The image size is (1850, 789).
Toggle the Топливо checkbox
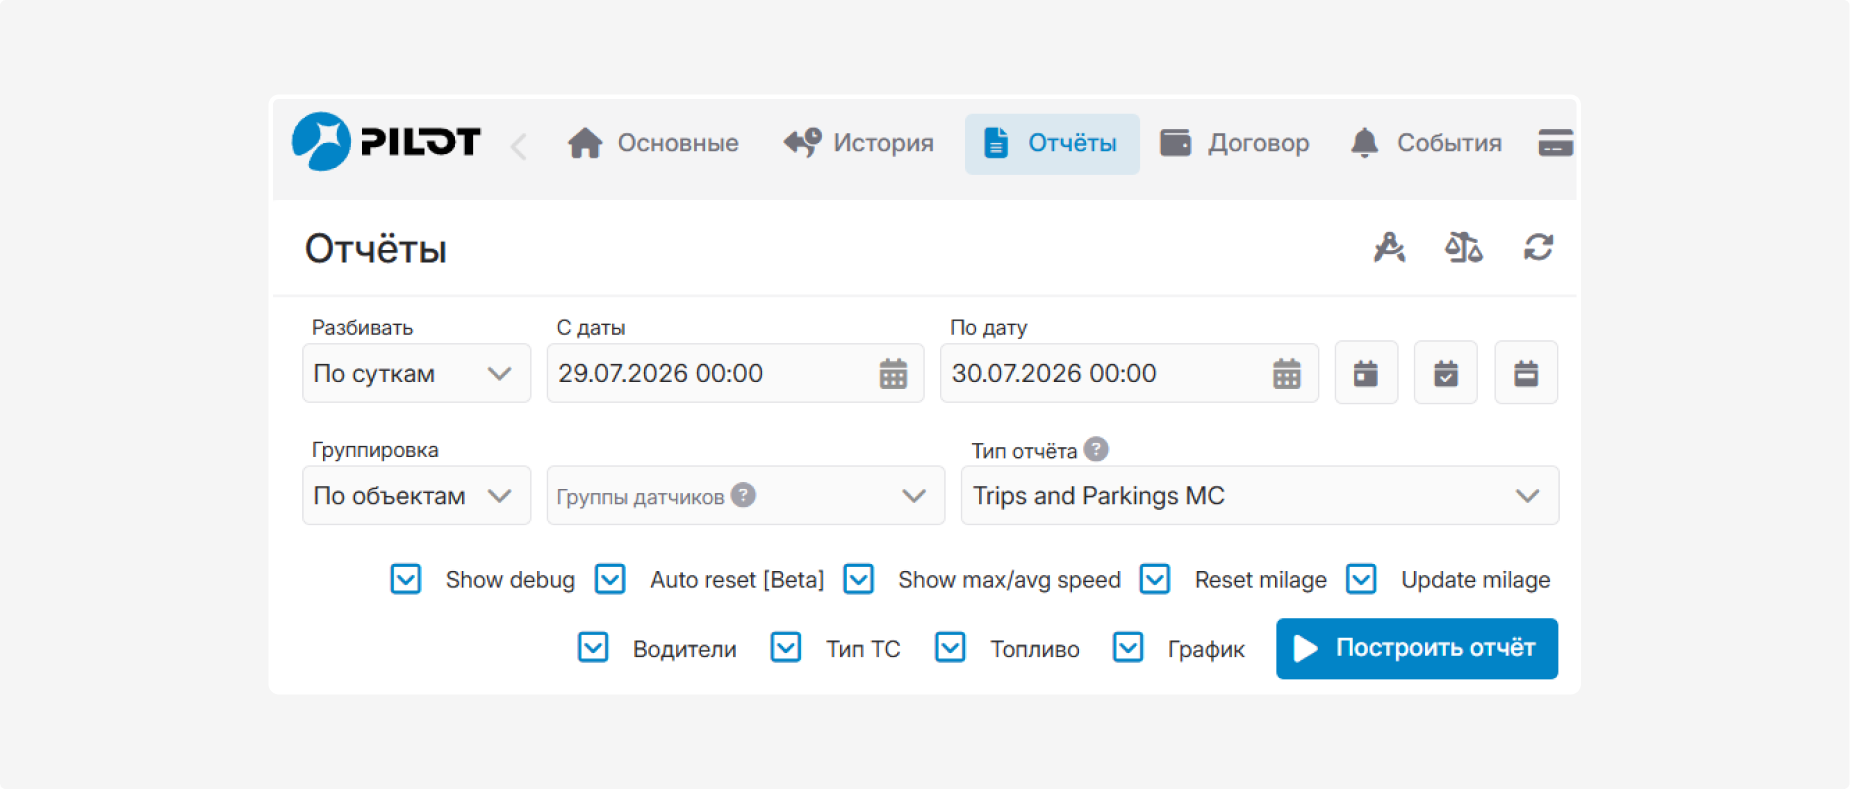pyautogui.click(x=950, y=647)
